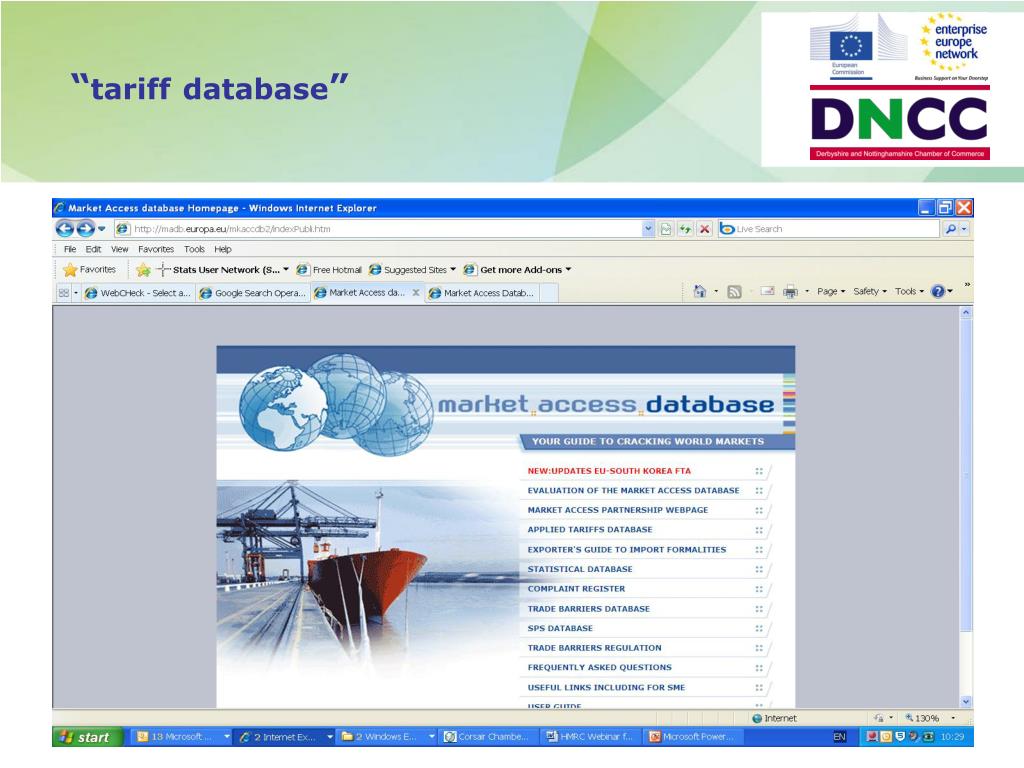Click the browser Back arrow button
This screenshot has width=1024, height=768.
(64, 229)
